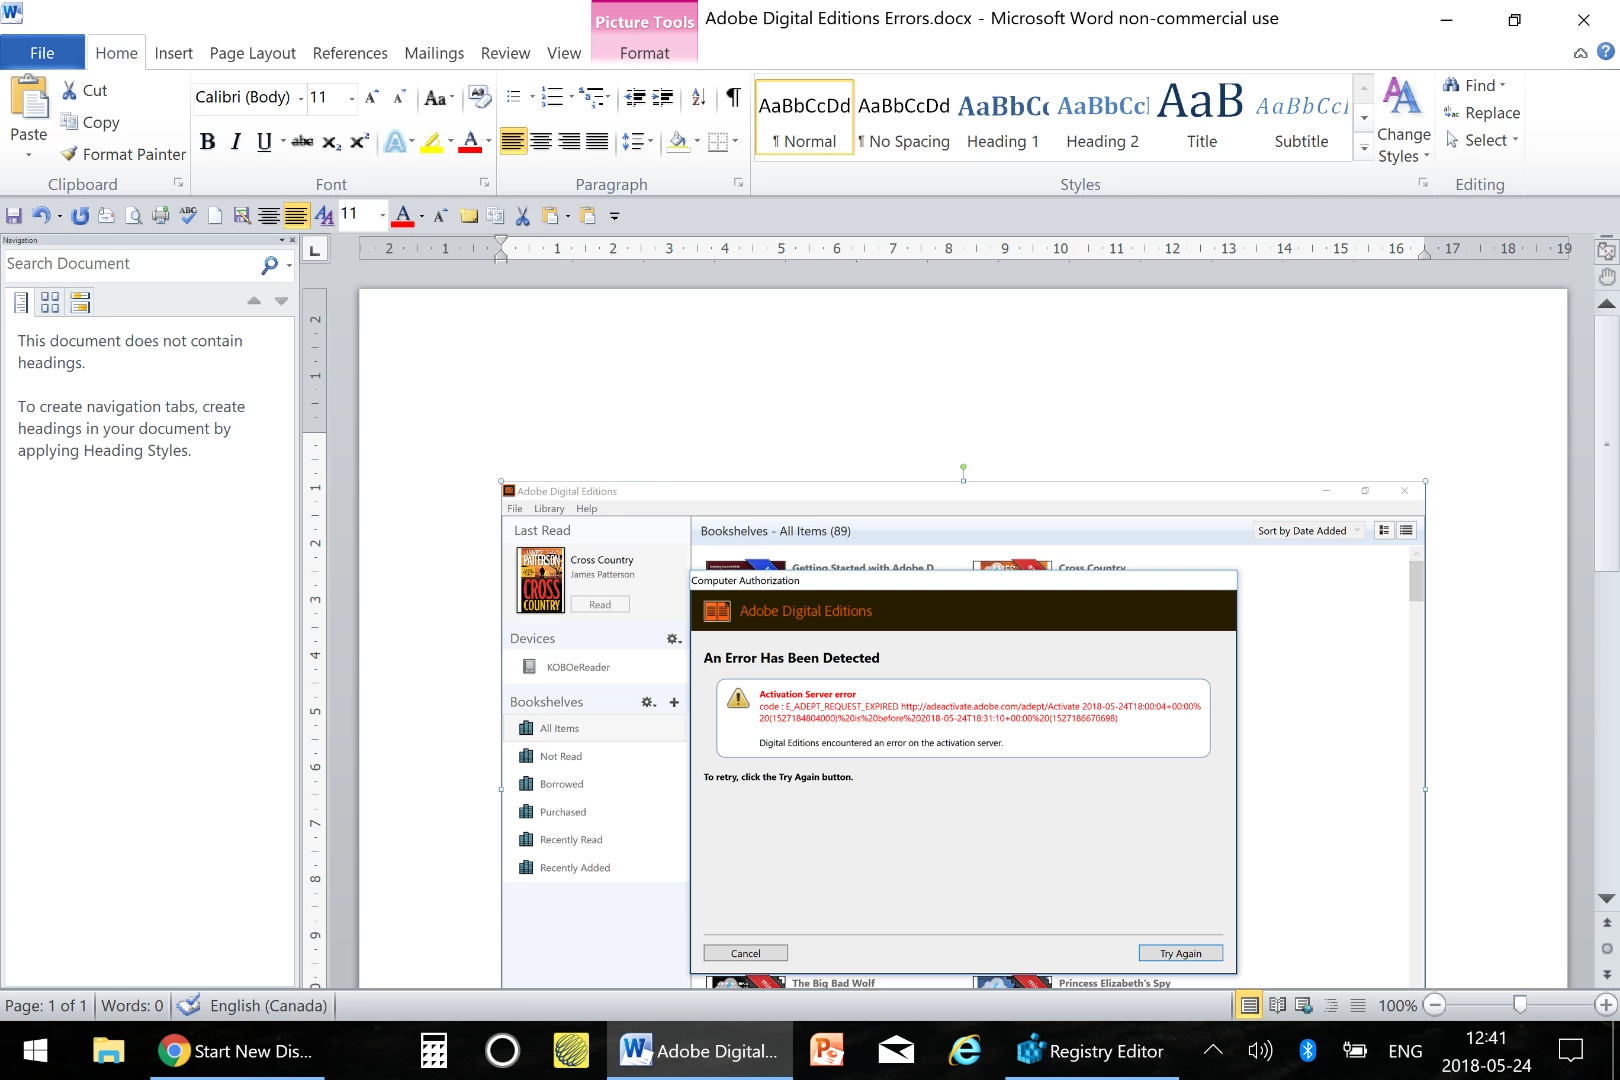Toggle Italic formatting
The height and width of the screenshot is (1080, 1620).
coord(236,142)
